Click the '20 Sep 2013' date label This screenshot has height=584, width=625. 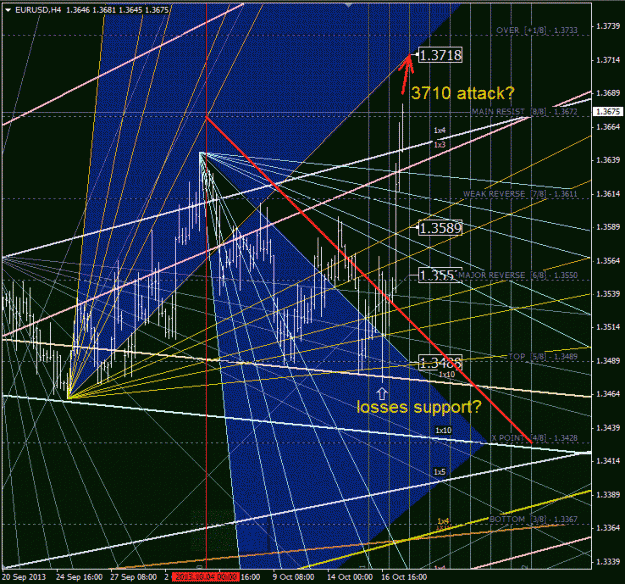[x=24, y=577]
